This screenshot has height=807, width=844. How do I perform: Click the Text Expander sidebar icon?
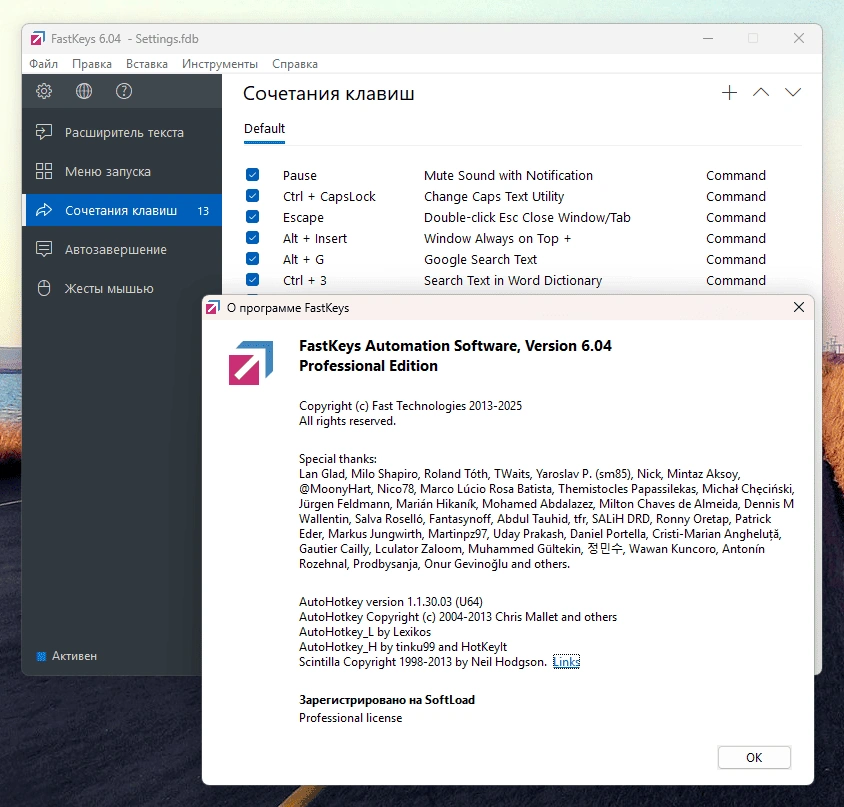coord(44,132)
